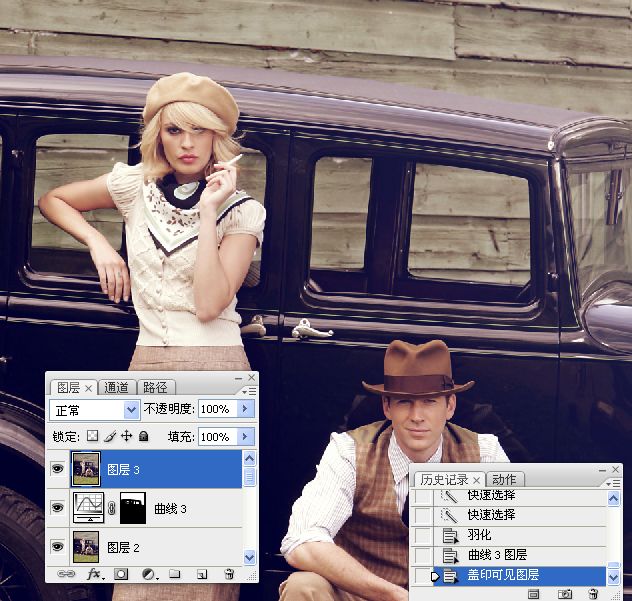Click the 填充 value field
Screen dimensions: 632x601
coord(217,437)
